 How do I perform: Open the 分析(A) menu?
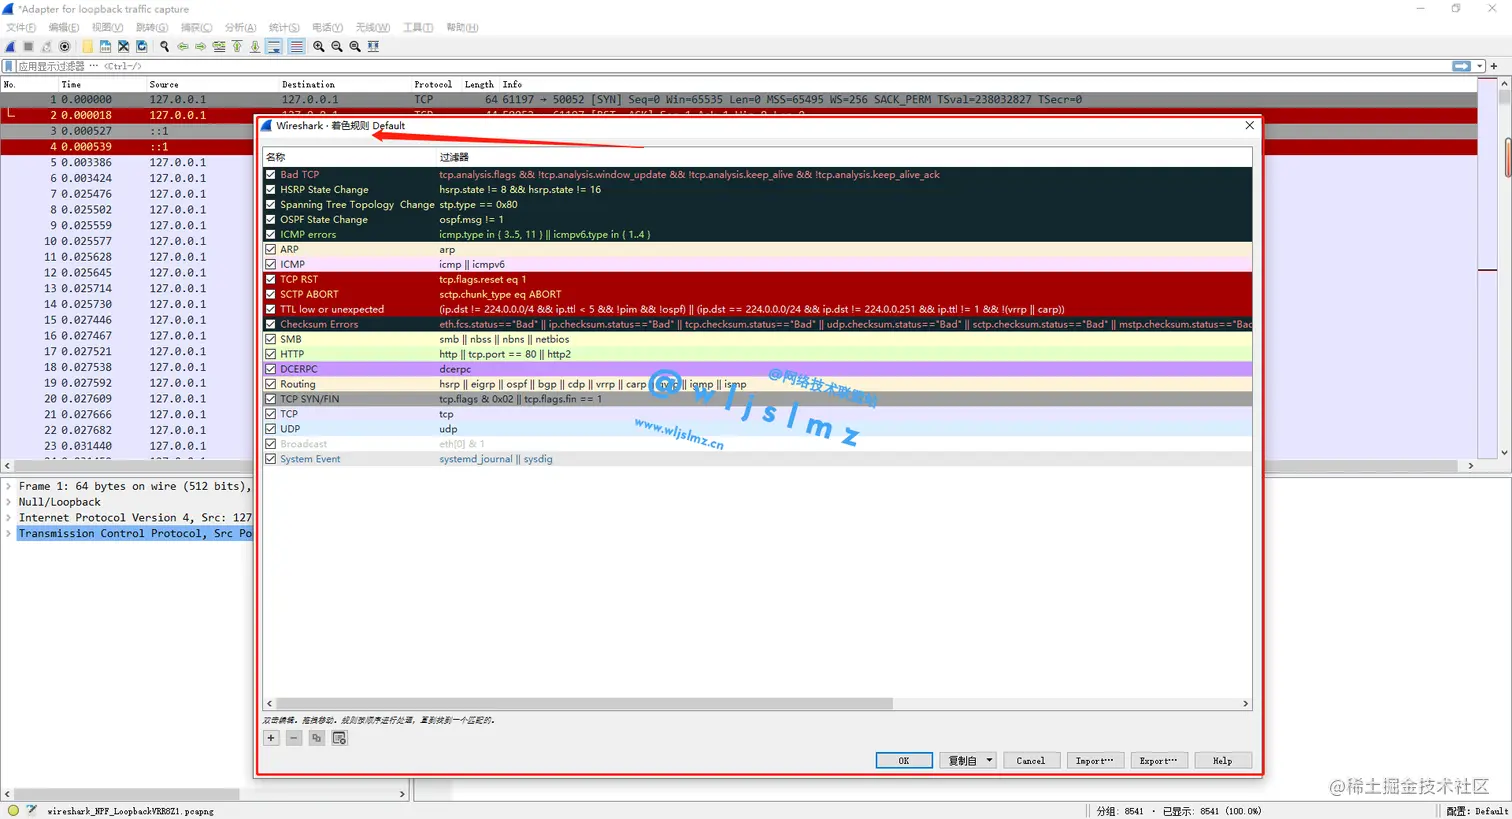pos(240,27)
